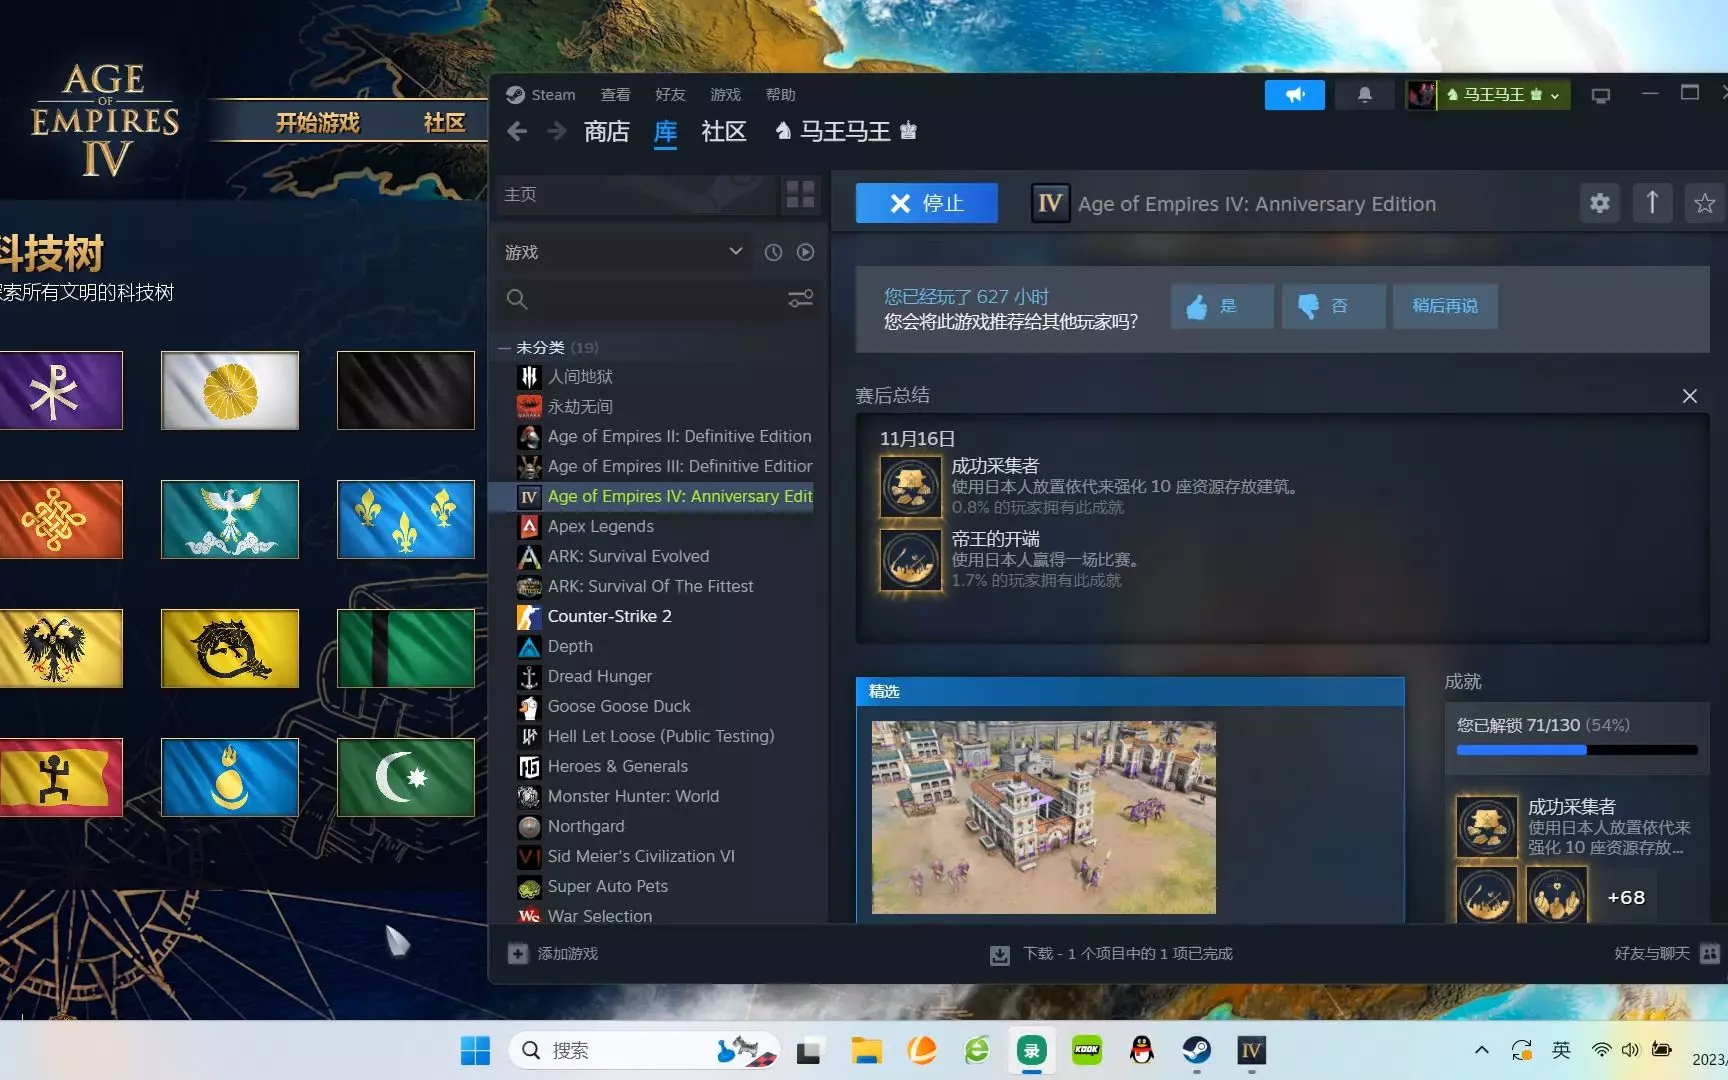Click 社区 in the Age of Empires window
The image size is (1728, 1080).
point(444,123)
